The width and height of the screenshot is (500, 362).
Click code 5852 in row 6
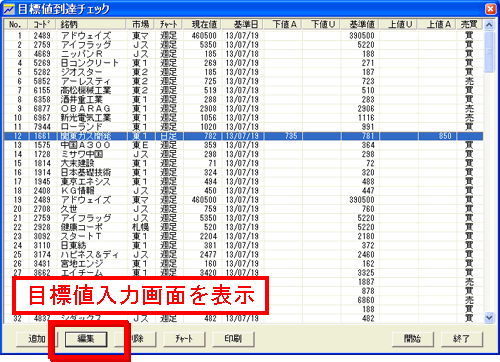42,81
